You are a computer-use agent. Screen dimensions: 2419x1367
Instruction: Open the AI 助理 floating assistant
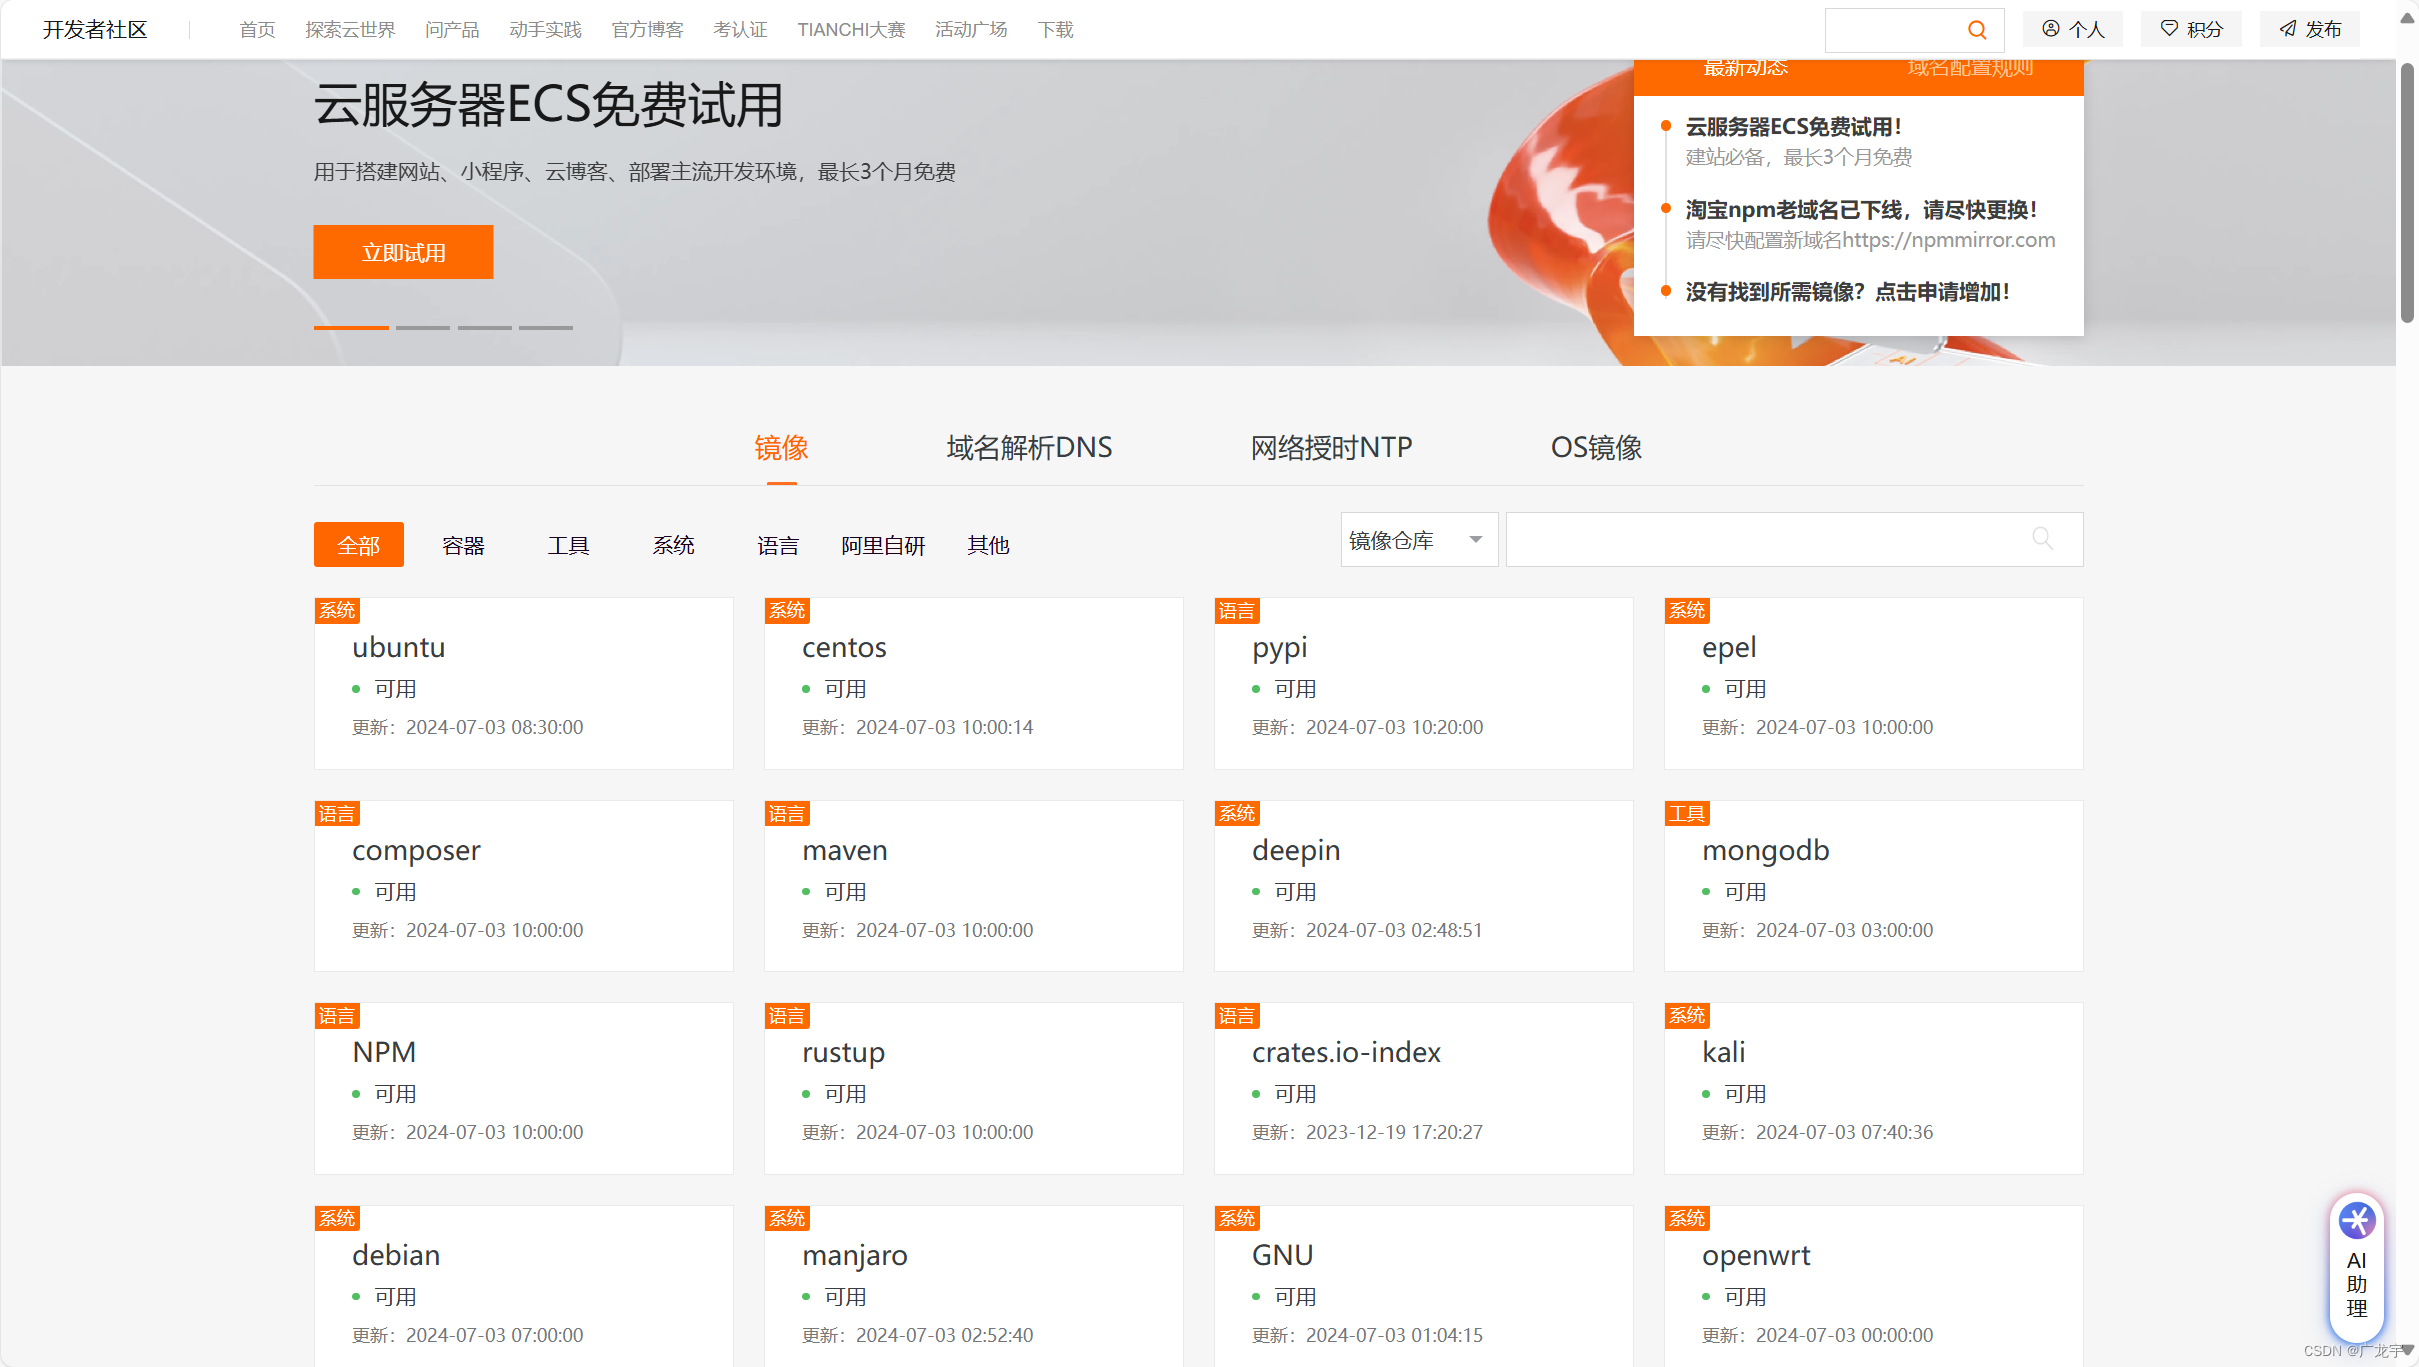tap(2356, 1268)
